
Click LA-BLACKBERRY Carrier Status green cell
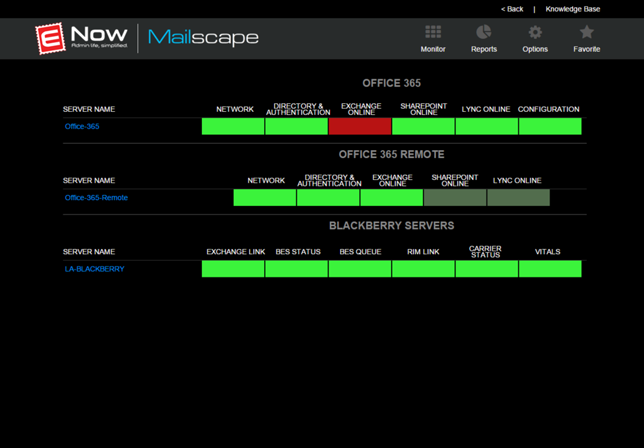[x=487, y=269]
